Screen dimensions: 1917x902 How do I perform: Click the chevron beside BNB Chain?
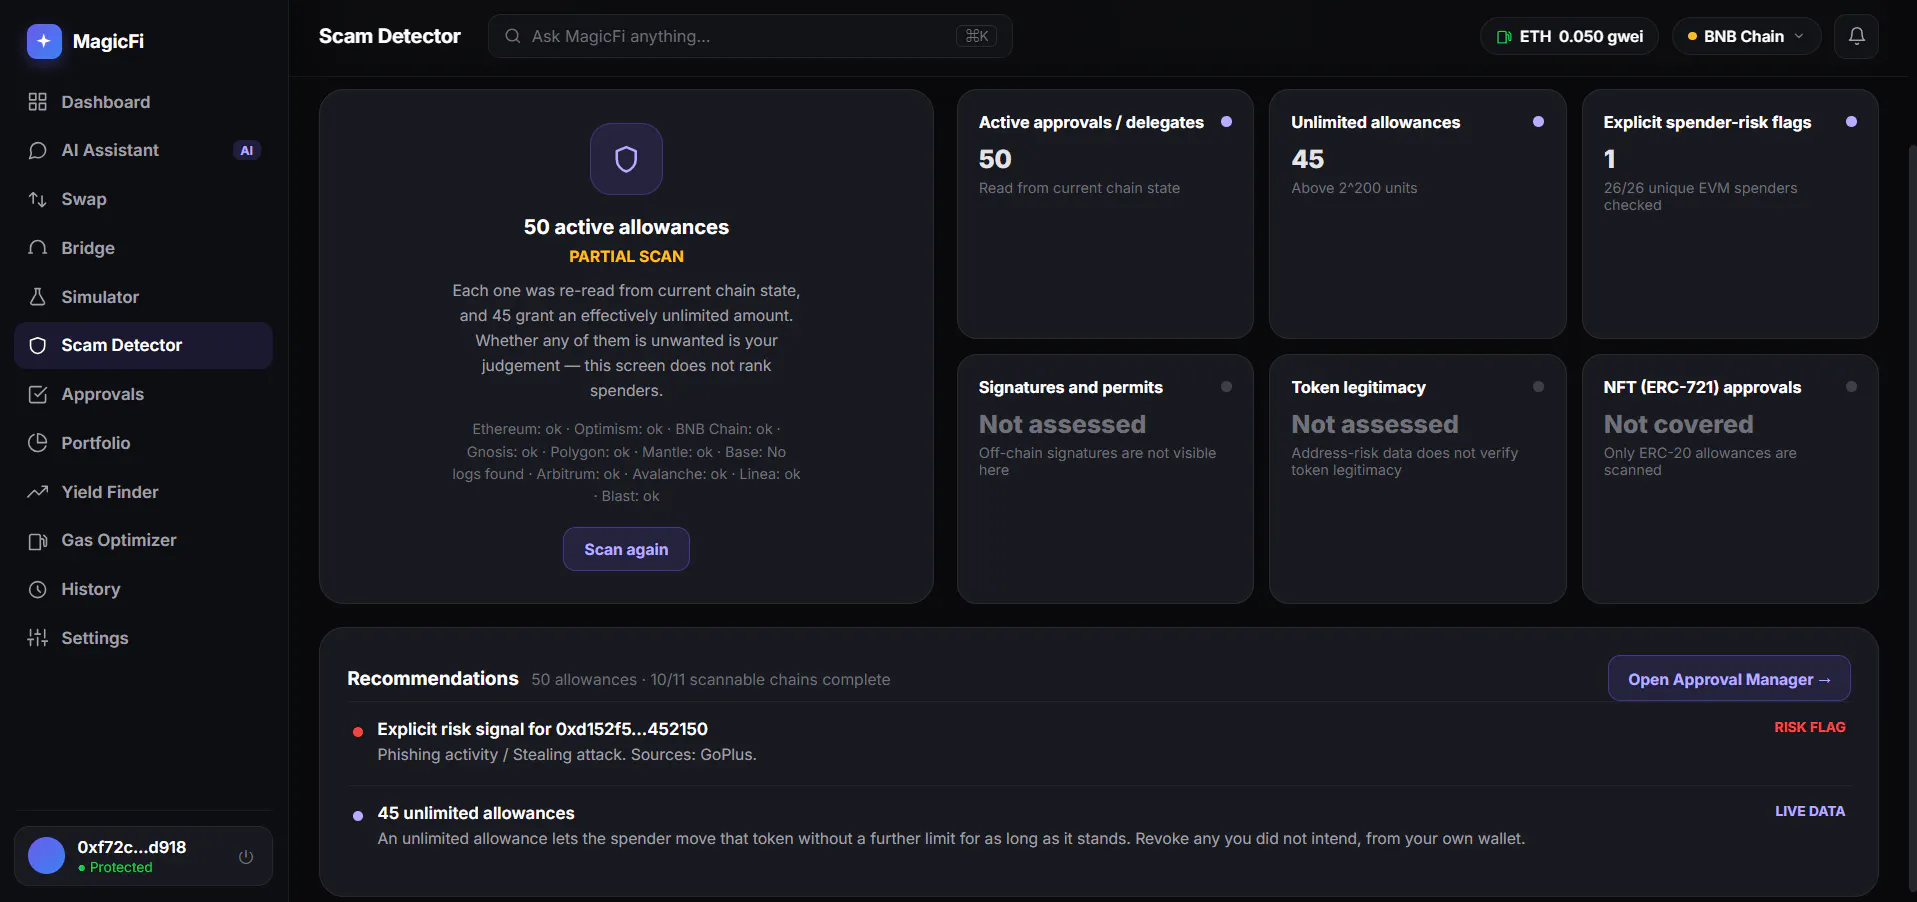(x=1799, y=36)
